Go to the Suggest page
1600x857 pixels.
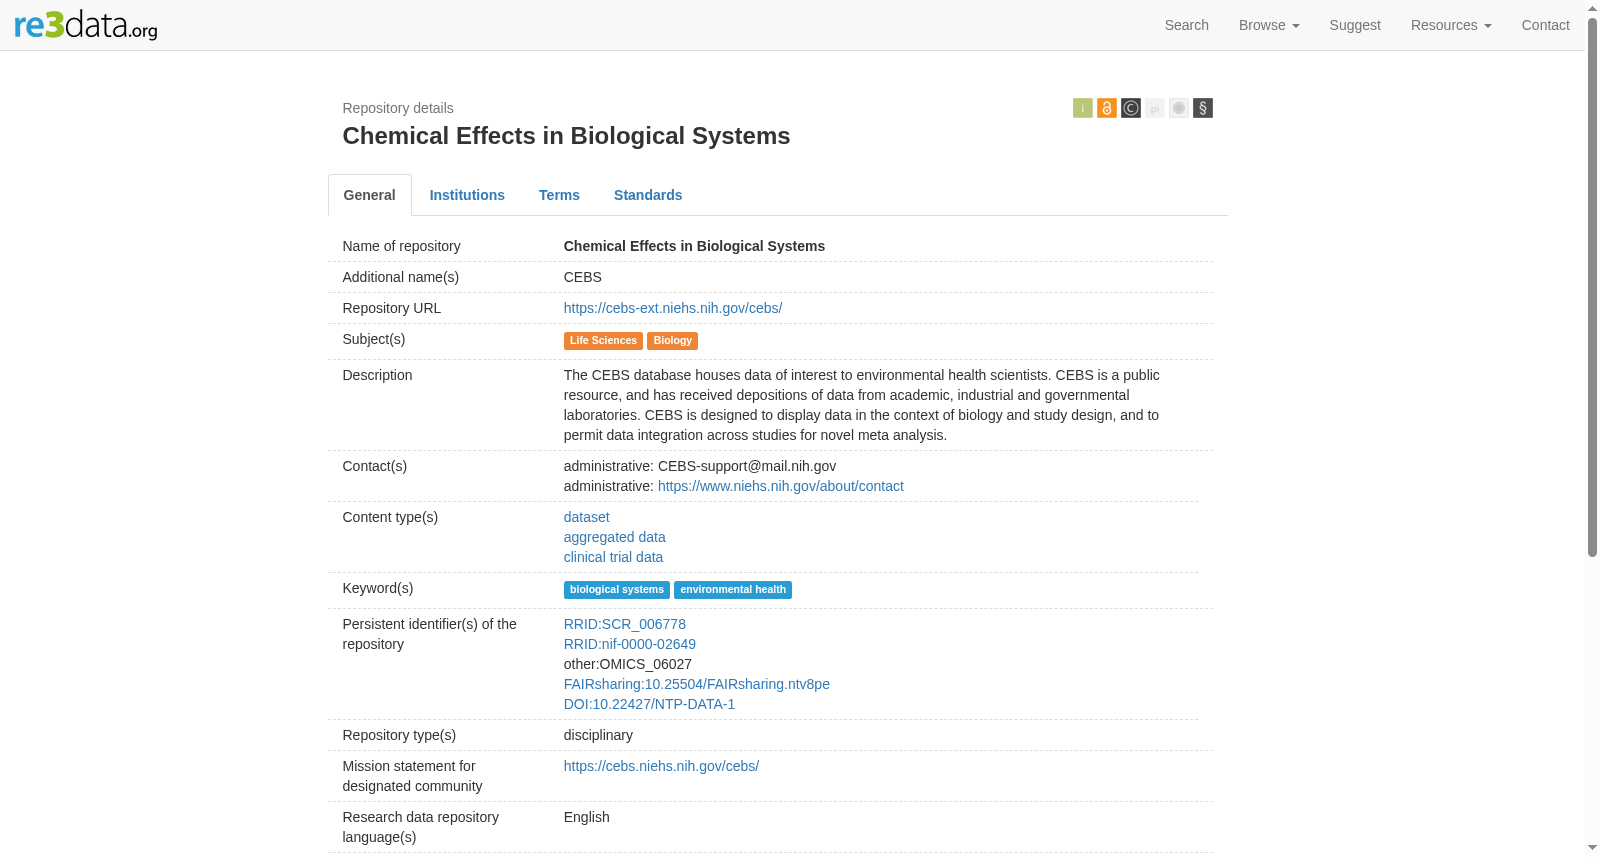(1354, 25)
